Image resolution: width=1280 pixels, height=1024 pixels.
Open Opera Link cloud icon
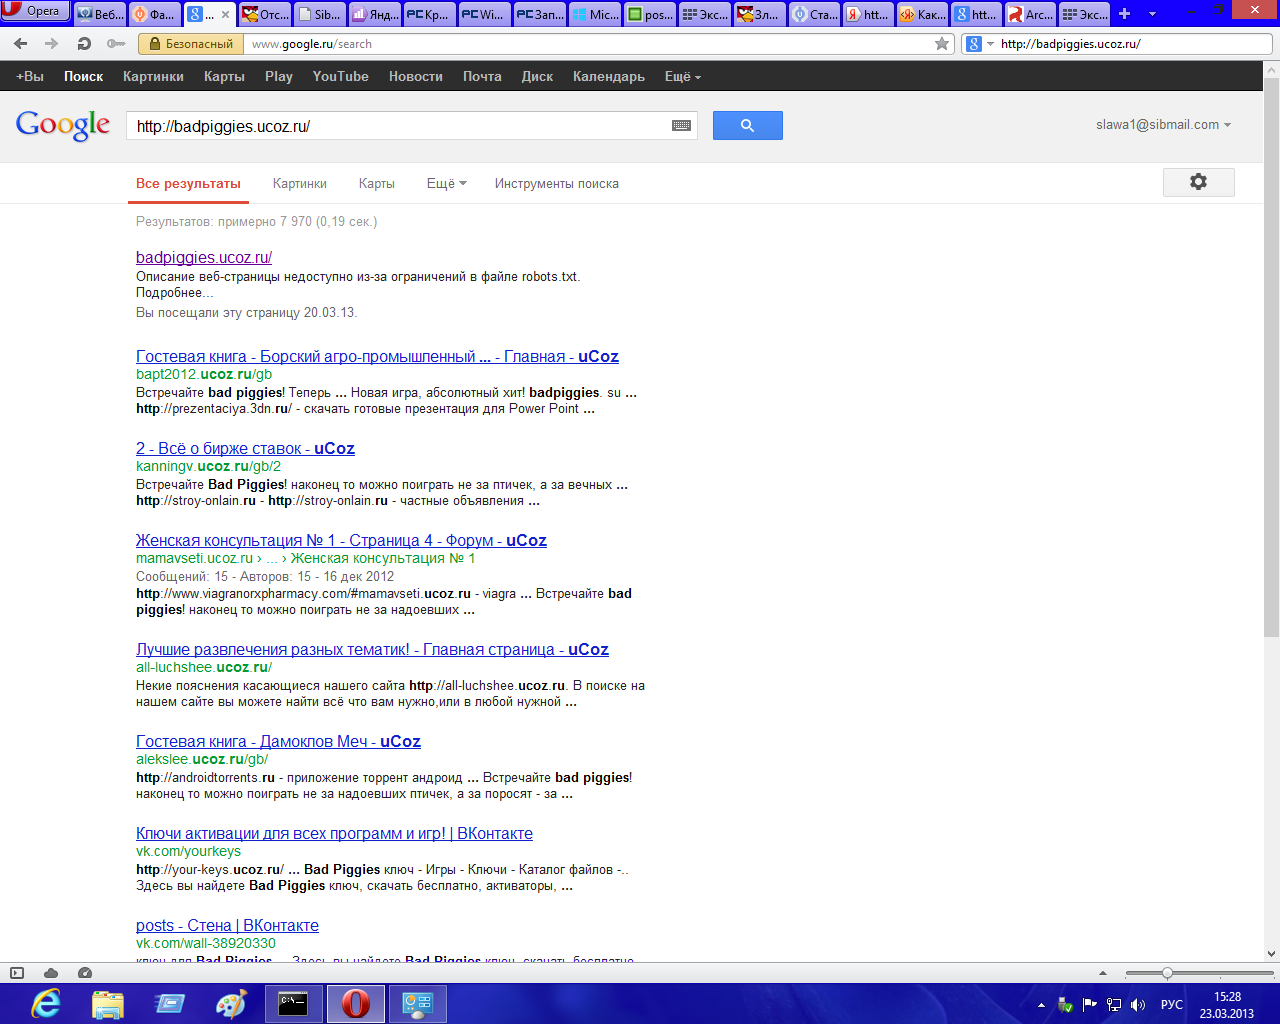pos(51,973)
